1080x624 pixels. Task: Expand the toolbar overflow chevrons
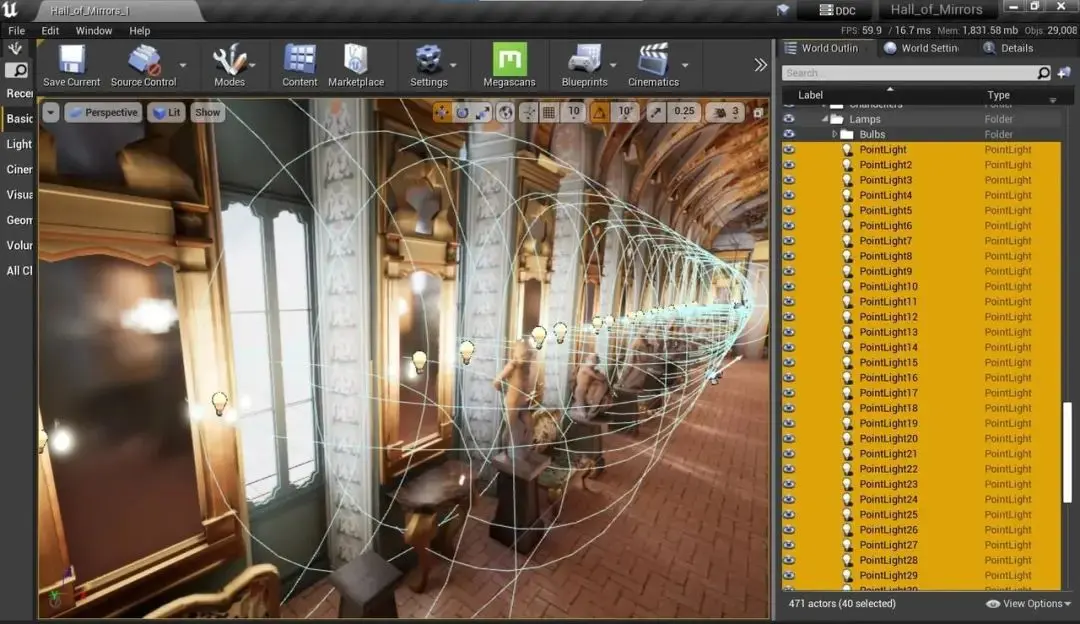point(760,65)
